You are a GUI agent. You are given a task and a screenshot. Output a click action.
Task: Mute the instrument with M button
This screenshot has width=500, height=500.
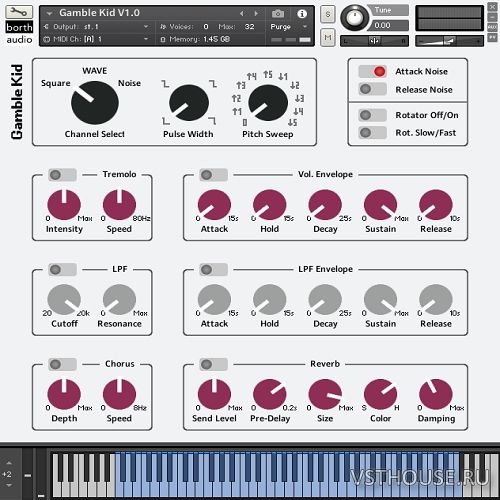coord(328,37)
